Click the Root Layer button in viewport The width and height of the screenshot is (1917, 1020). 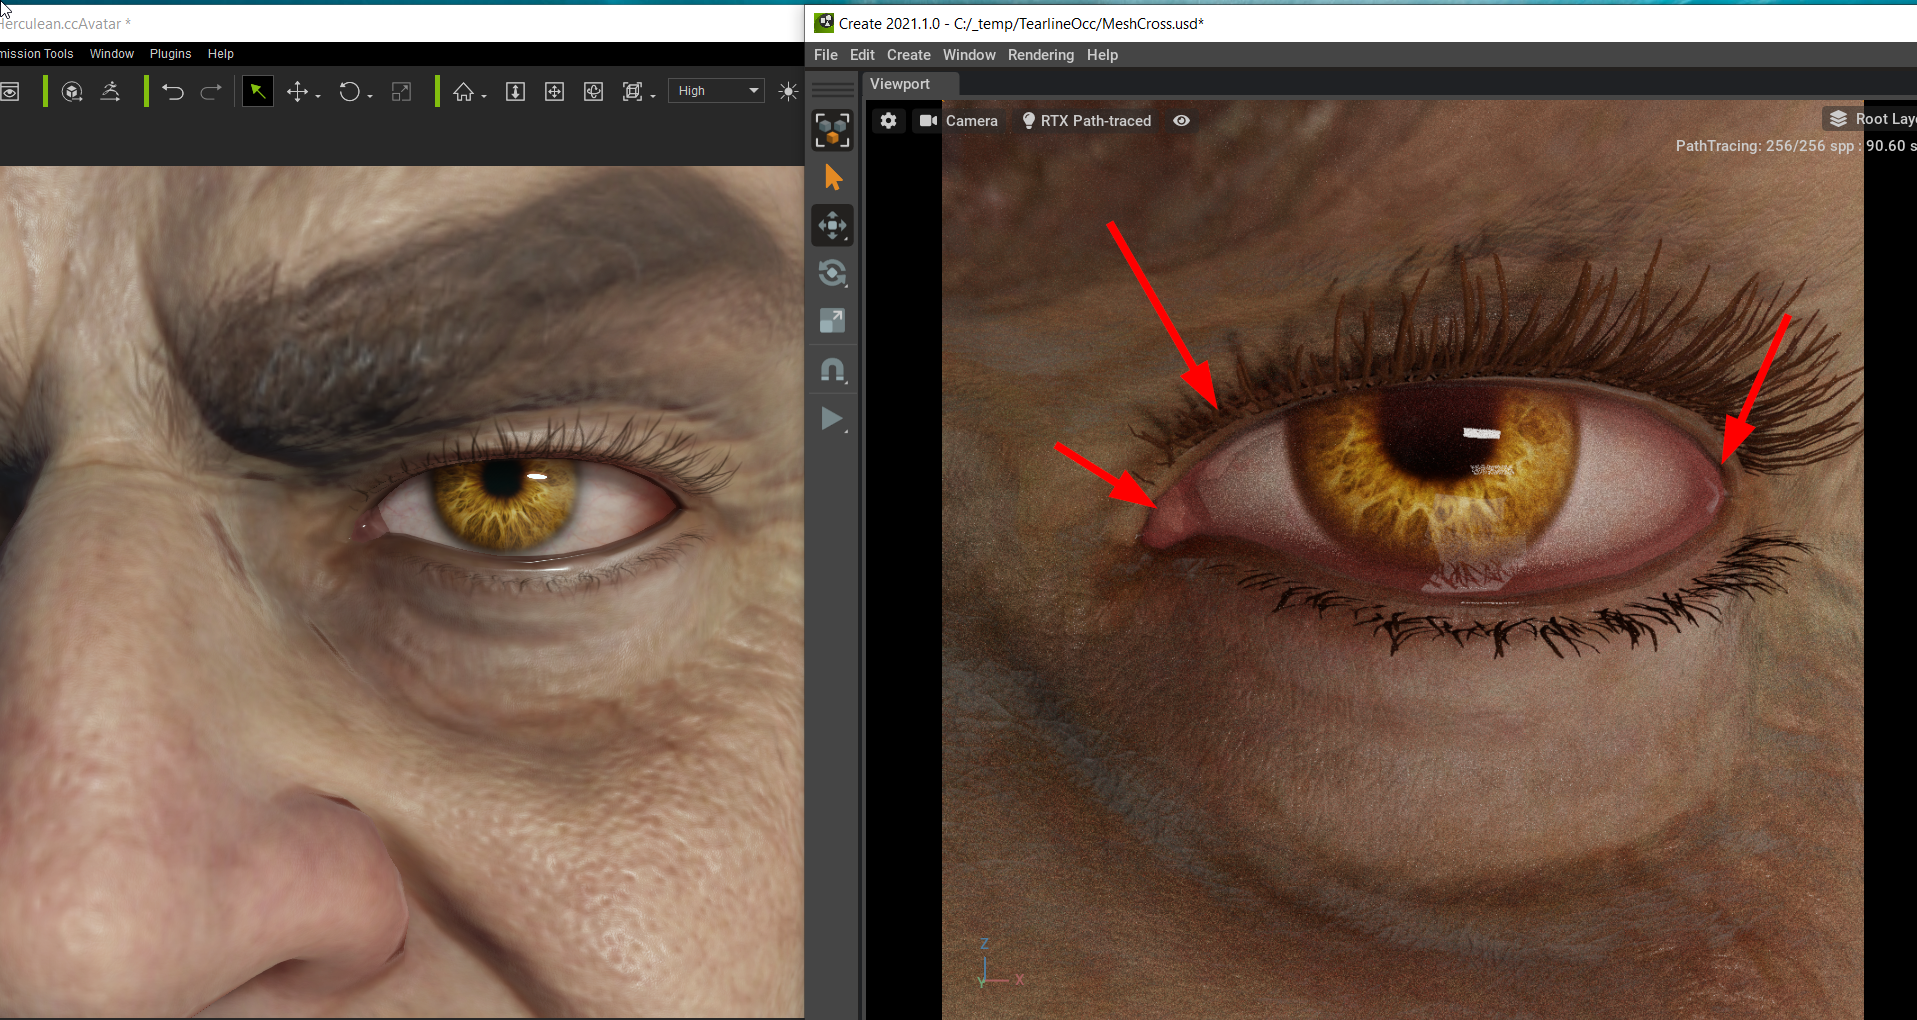[x=1872, y=119]
